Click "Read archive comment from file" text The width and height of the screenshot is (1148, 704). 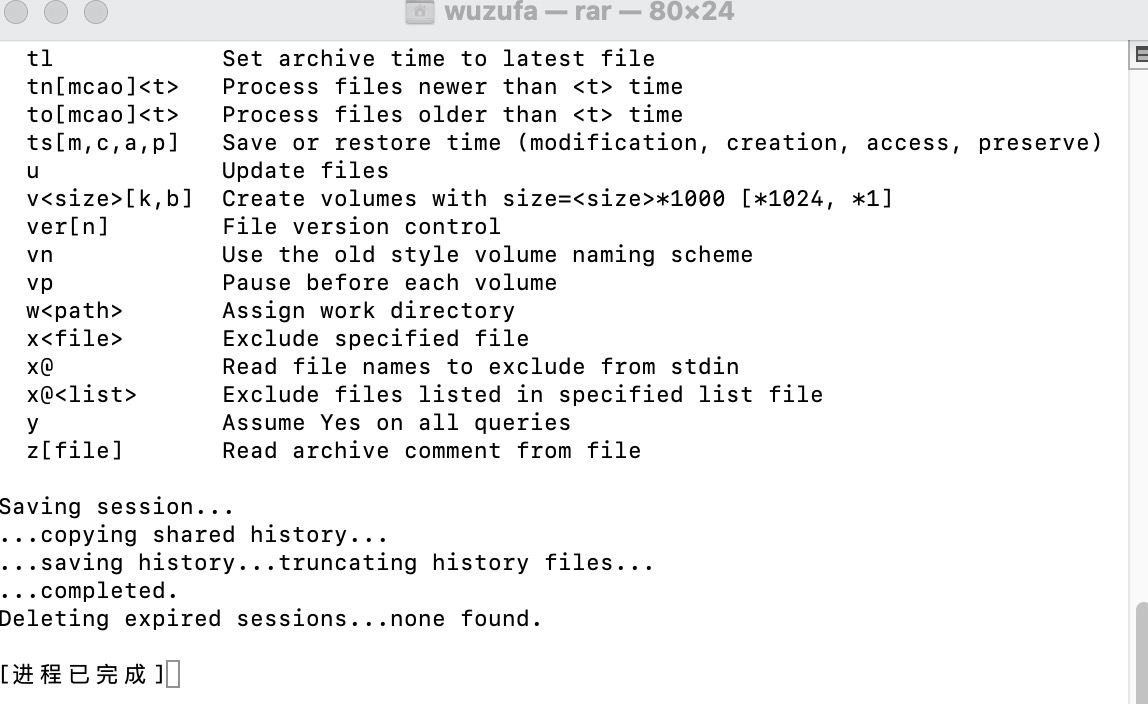tap(431, 451)
